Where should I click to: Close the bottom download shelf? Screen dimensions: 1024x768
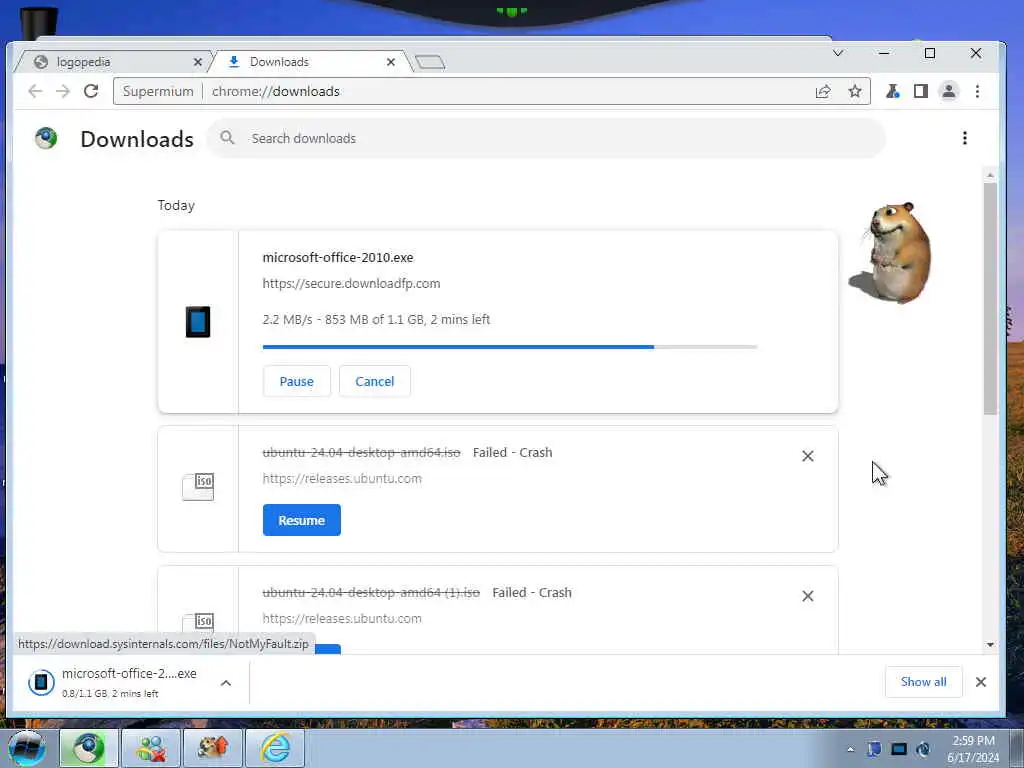(x=981, y=682)
